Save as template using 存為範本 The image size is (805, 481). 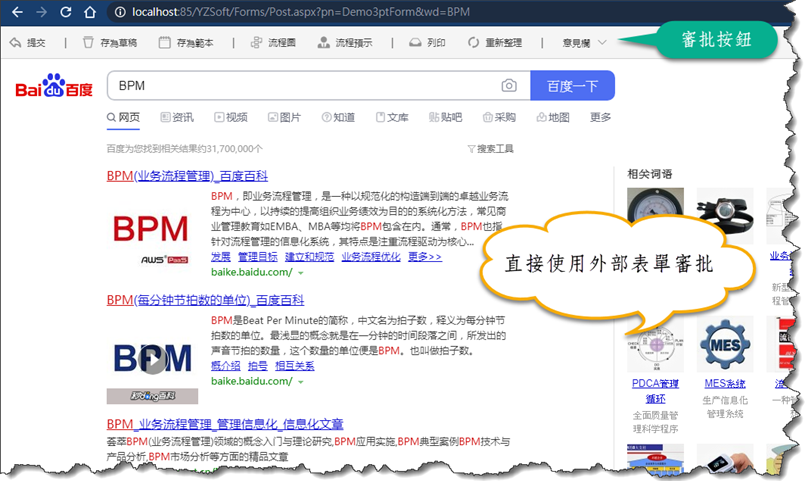tap(186, 43)
